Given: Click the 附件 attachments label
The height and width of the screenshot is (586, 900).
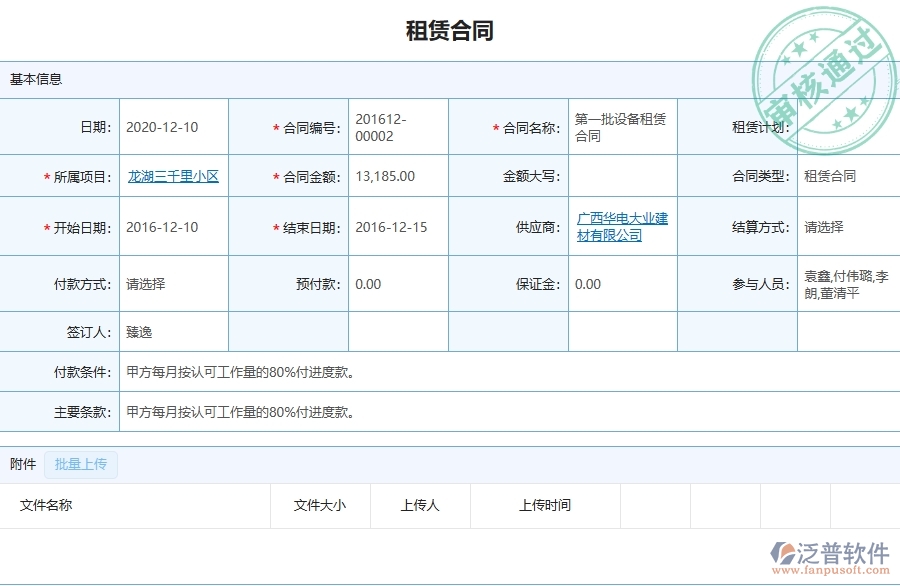Looking at the screenshot, I should [22, 464].
